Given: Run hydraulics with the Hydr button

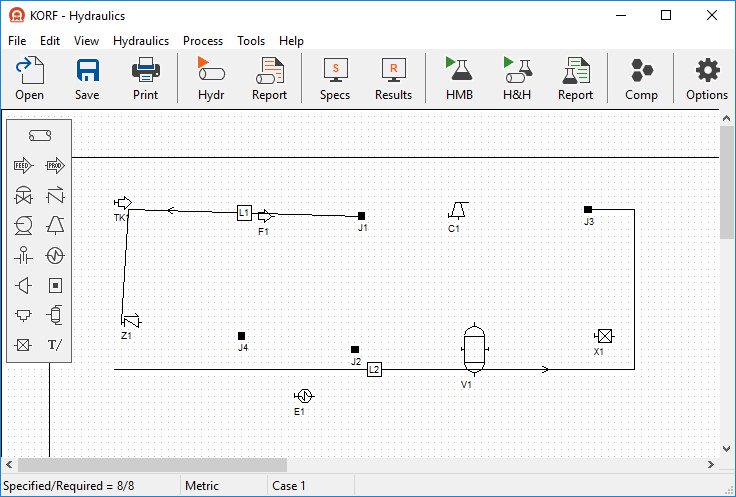Looking at the screenshot, I should pyautogui.click(x=211, y=80).
